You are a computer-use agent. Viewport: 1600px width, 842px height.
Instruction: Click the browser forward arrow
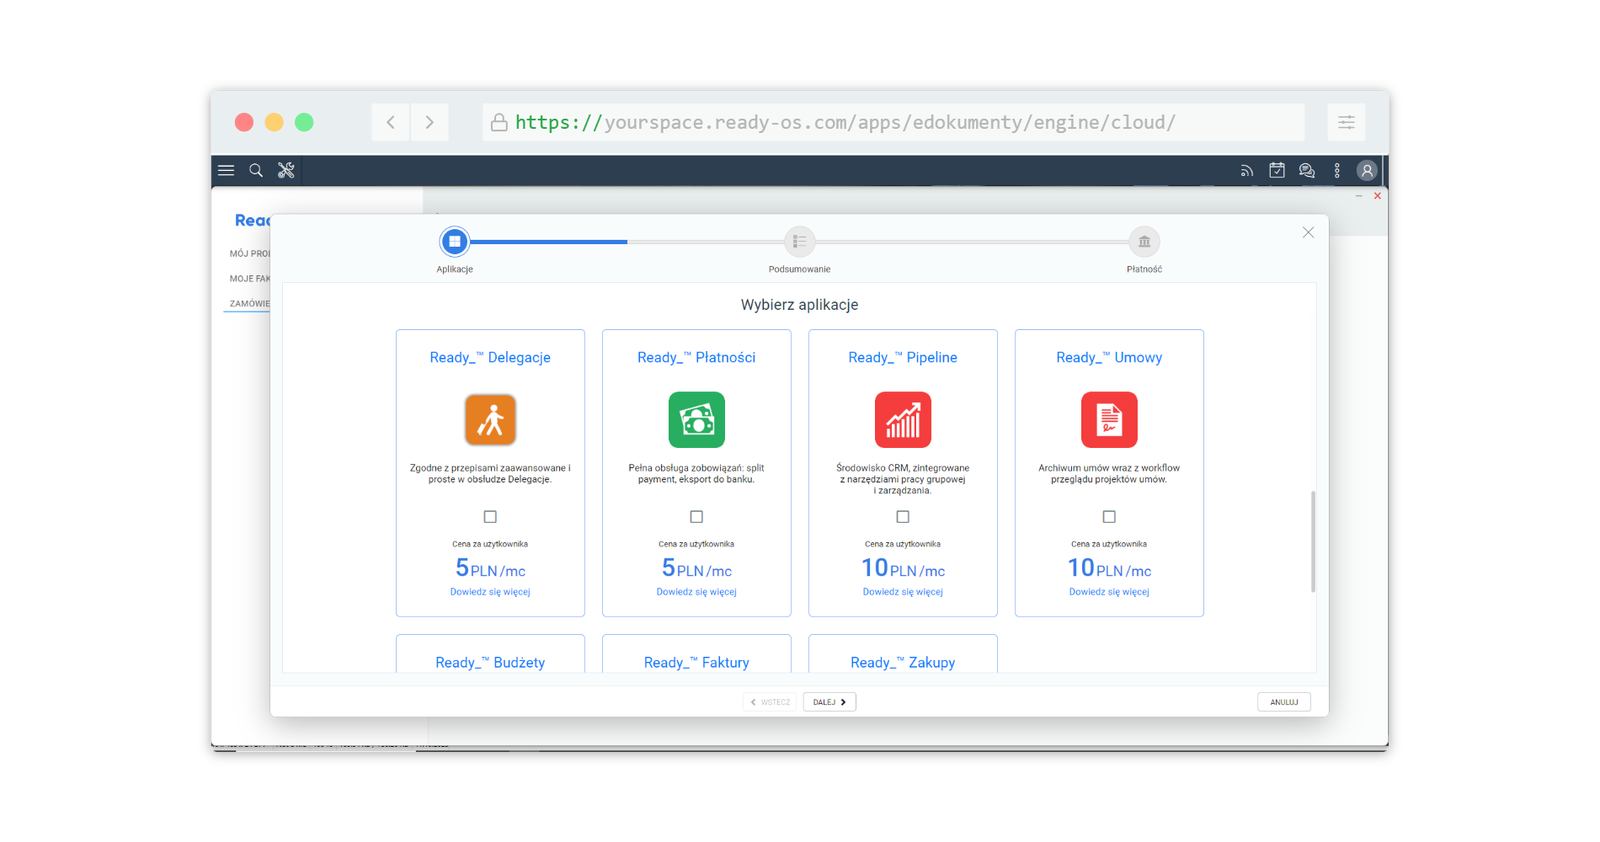[430, 122]
